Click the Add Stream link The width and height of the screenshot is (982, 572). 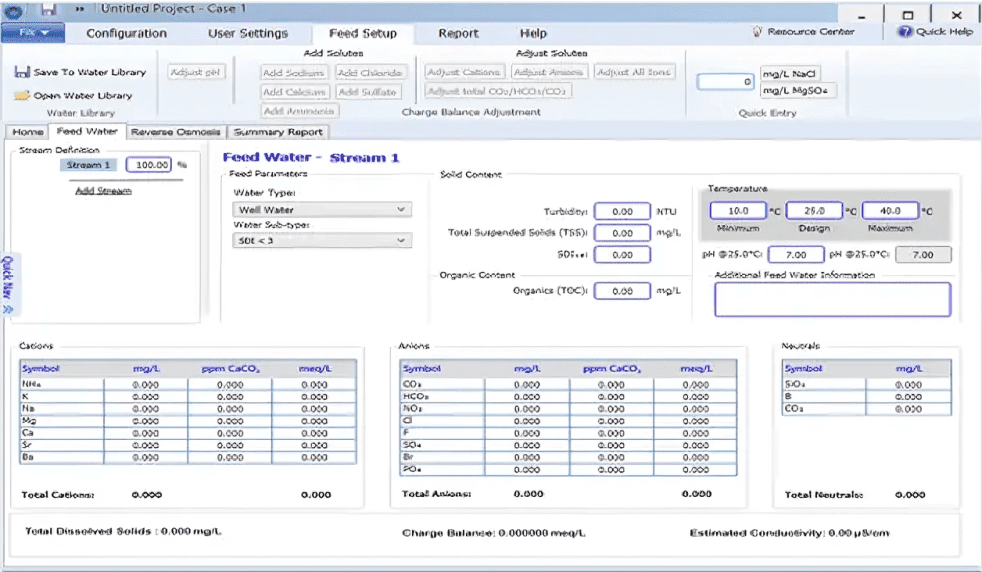pos(103,190)
